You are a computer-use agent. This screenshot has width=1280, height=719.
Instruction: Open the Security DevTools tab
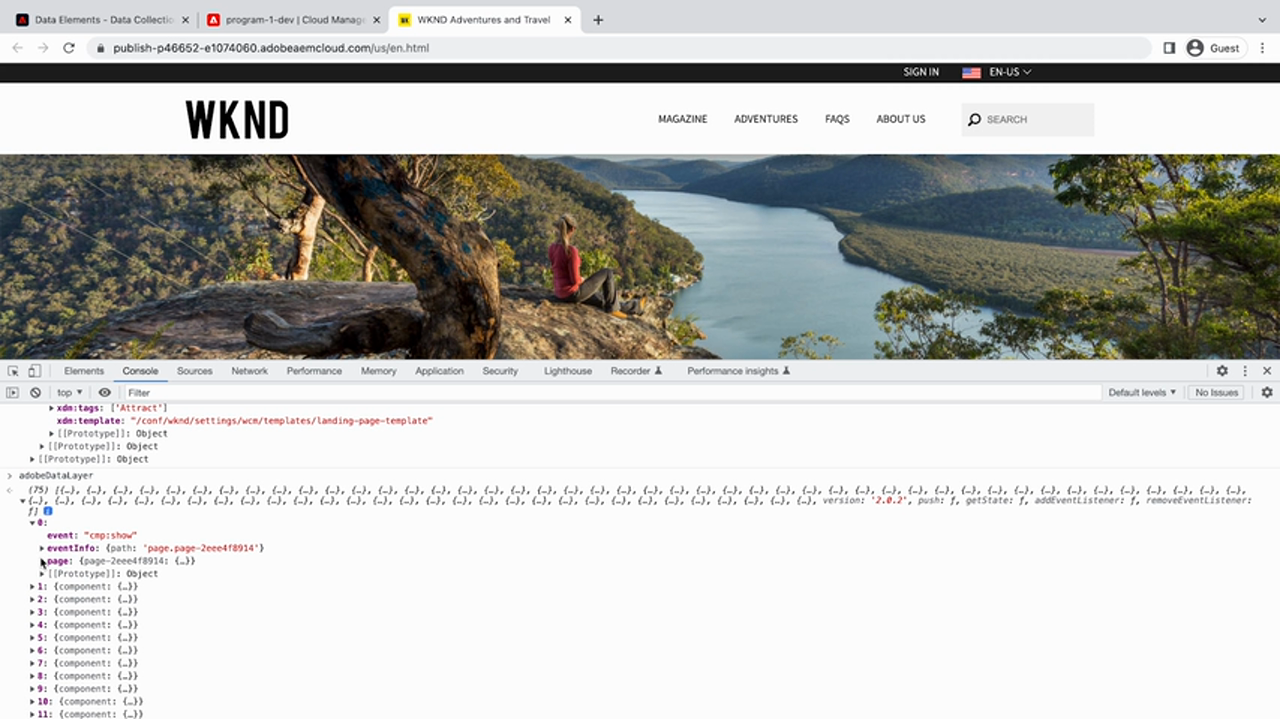(x=500, y=371)
